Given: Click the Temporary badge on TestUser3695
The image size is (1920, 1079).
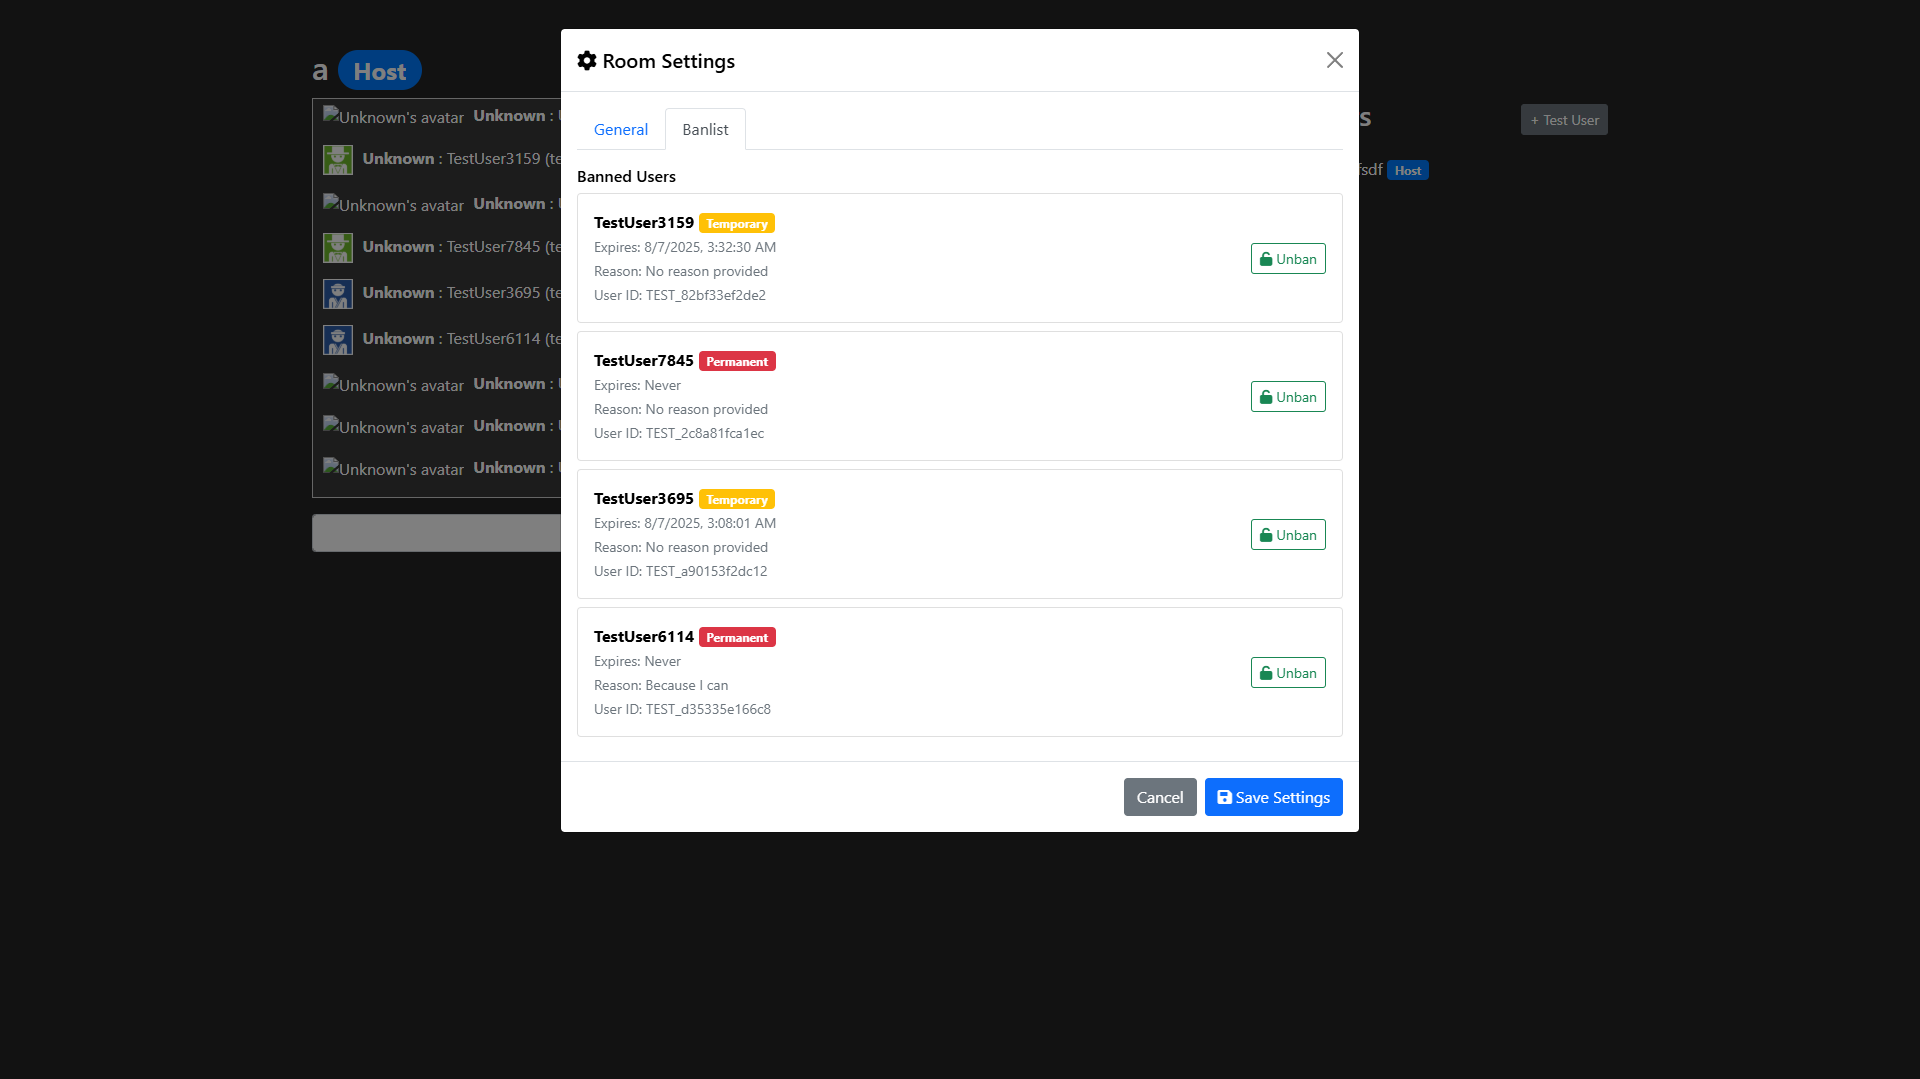Looking at the screenshot, I should coord(736,500).
